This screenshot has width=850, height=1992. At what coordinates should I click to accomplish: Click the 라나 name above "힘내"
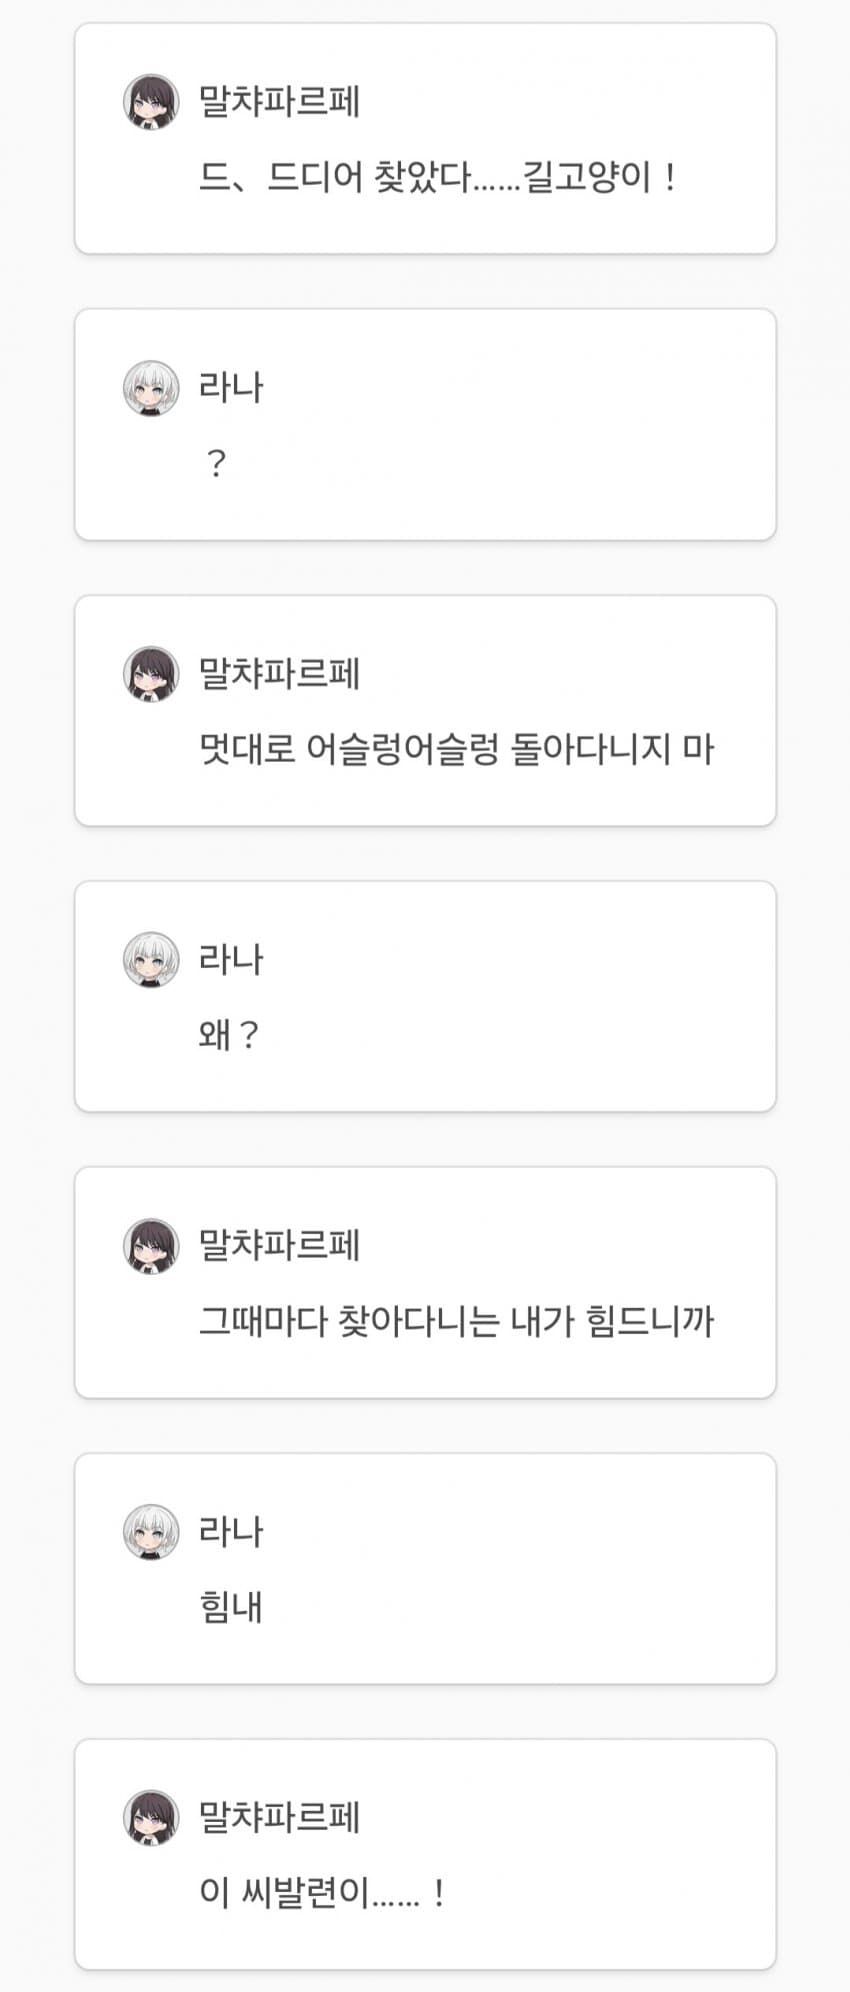click(x=231, y=1531)
